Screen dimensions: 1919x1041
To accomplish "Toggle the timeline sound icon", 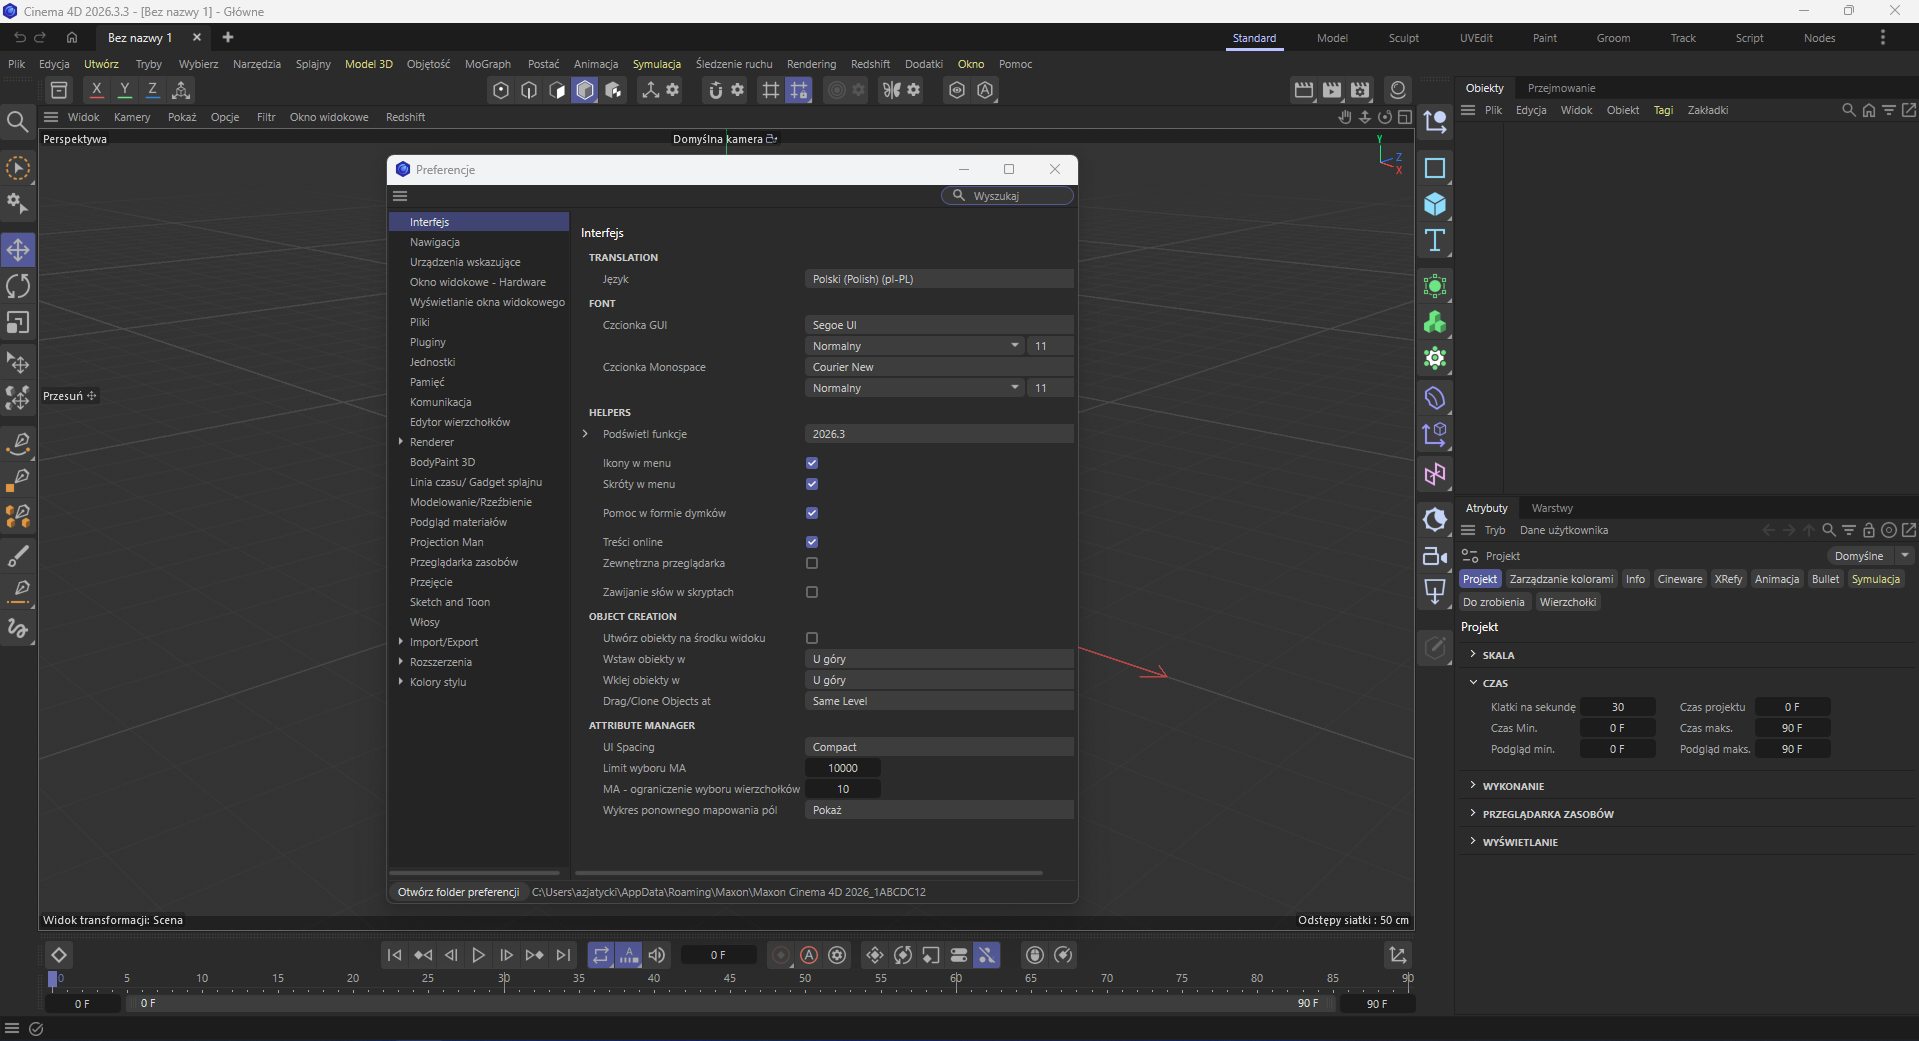I will (657, 955).
